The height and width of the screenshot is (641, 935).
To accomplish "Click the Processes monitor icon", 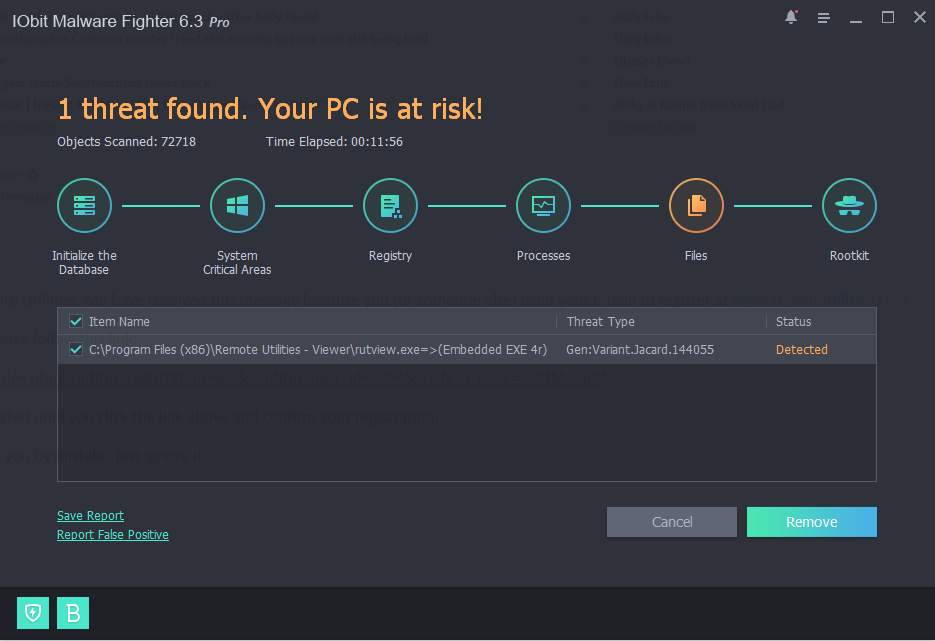I will pyautogui.click(x=543, y=206).
